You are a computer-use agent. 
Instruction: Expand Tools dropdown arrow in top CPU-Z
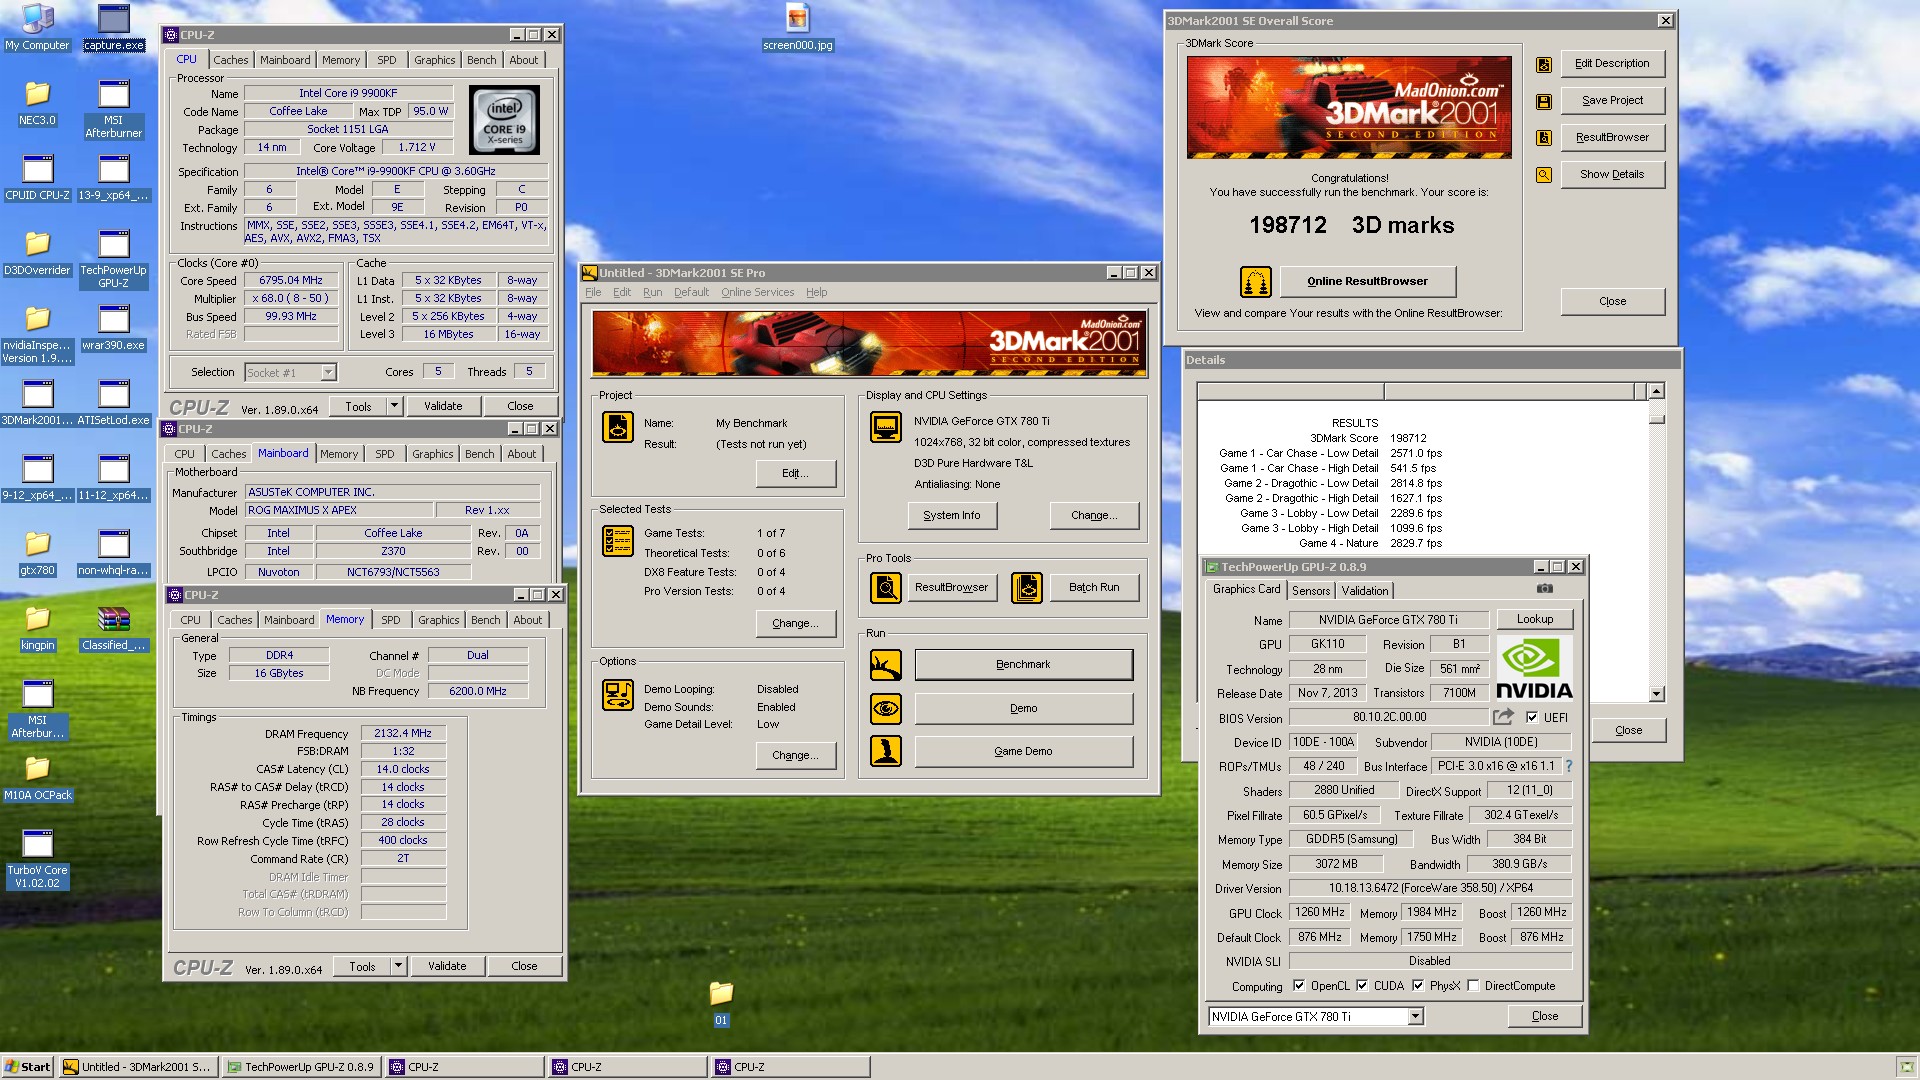(x=395, y=406)
